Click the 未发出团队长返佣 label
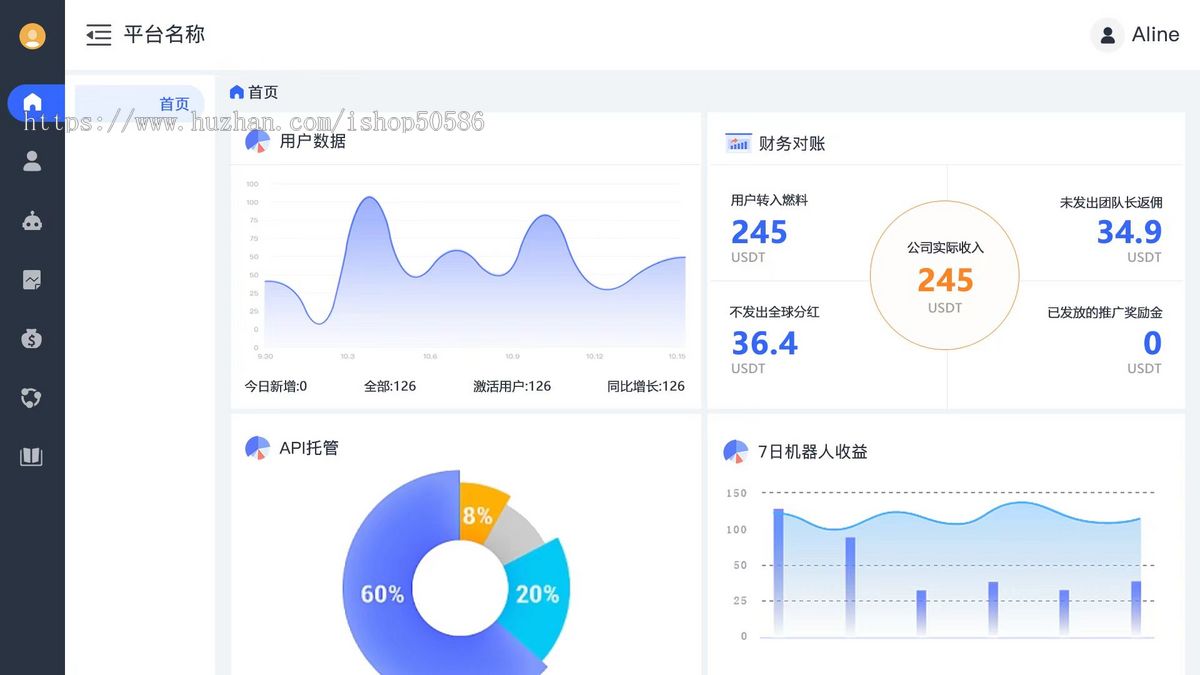The image size is (1200, 675). click(1111, 202)
